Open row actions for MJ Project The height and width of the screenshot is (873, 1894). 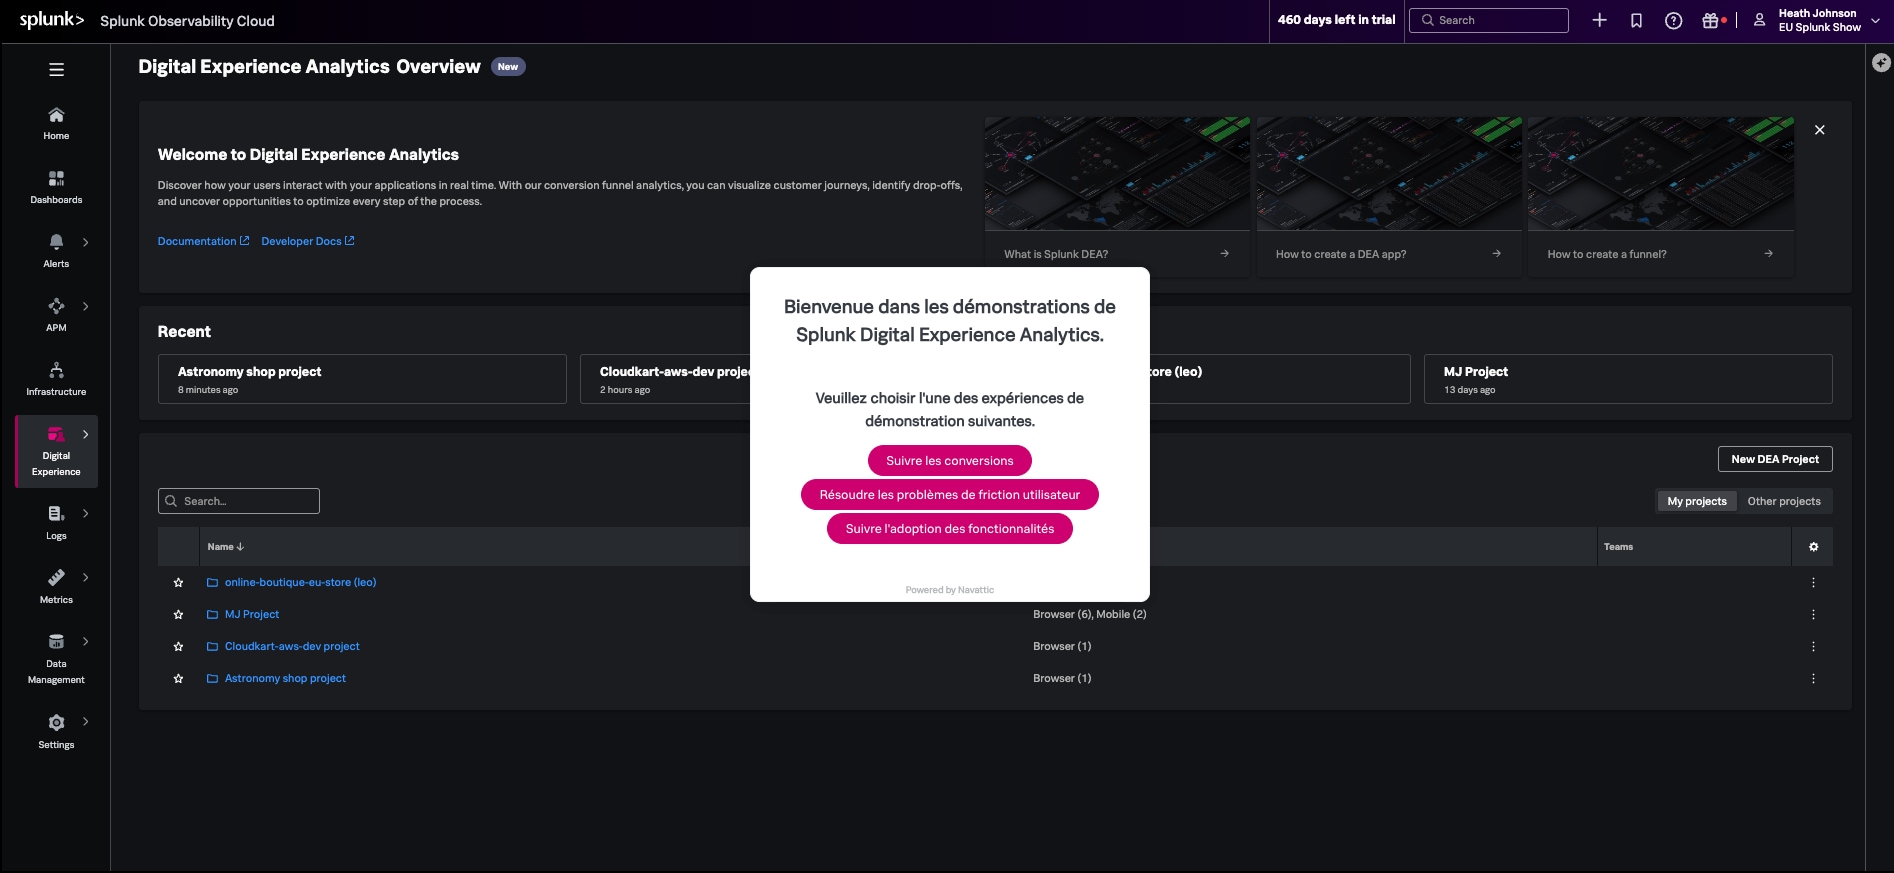(1813, 614)
